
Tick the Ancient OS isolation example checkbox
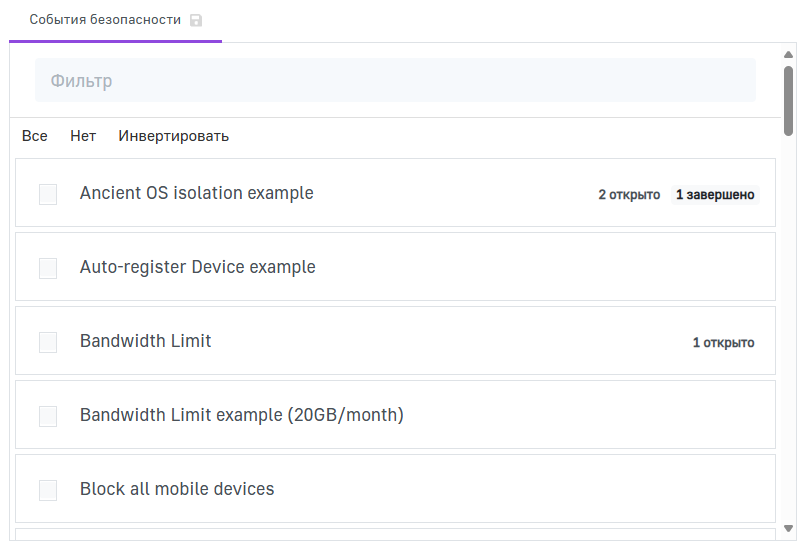click(48, 194)
